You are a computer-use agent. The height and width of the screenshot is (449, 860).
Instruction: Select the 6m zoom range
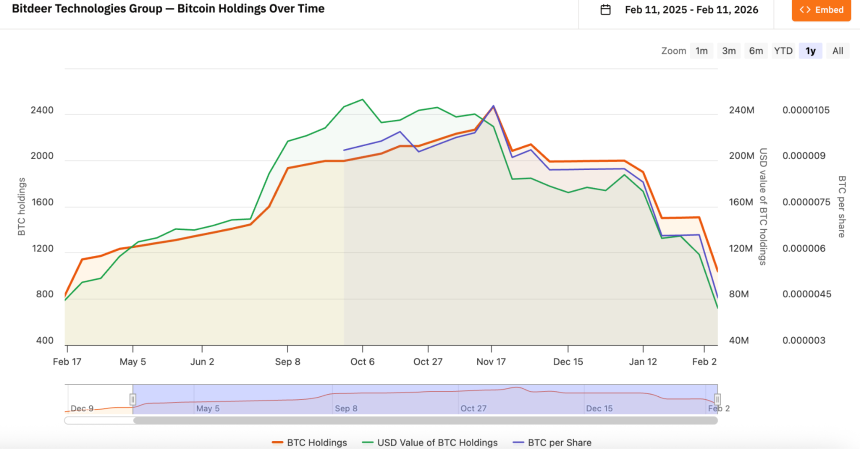[x=756, y=51]
